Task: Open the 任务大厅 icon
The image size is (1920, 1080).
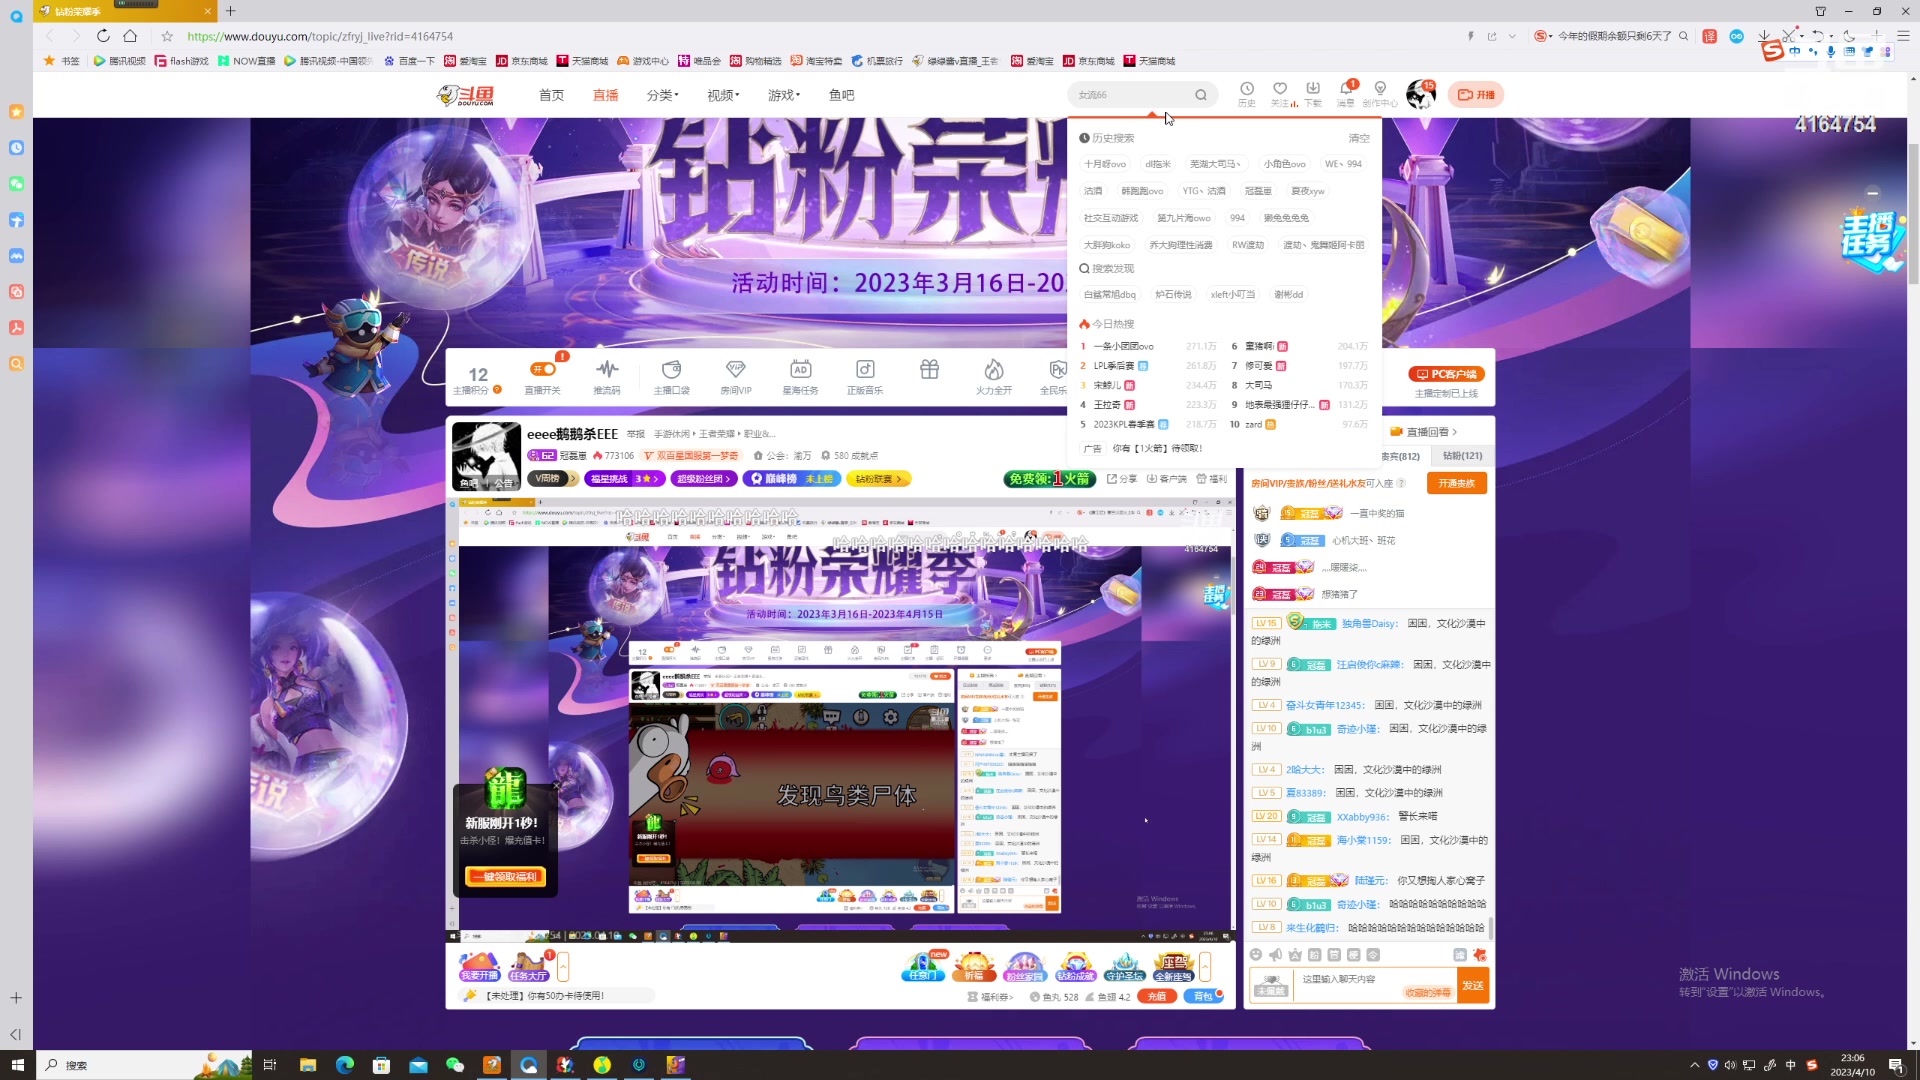Action: point(528,966)
